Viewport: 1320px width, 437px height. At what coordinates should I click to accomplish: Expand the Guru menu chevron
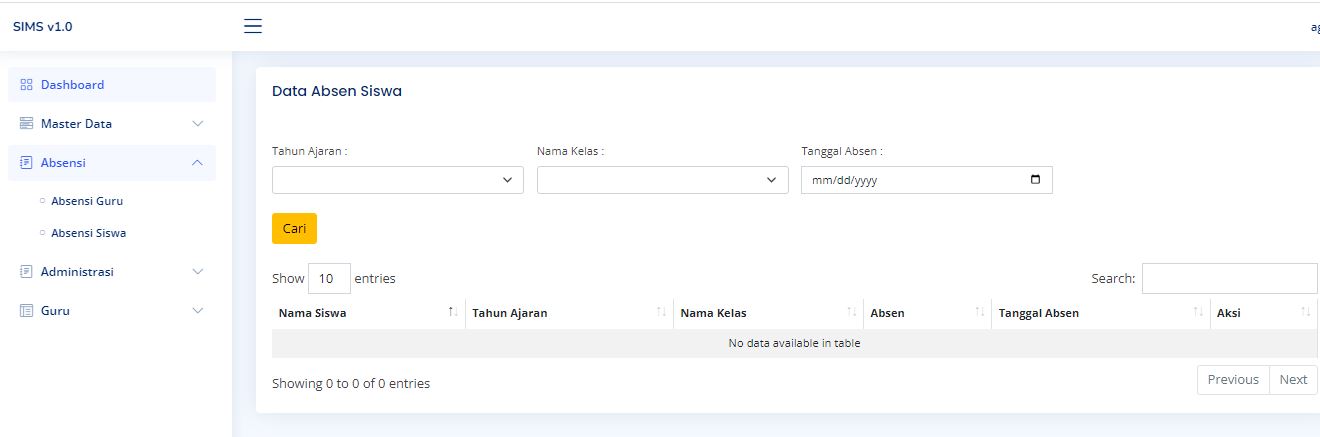(x=197, y=311)
